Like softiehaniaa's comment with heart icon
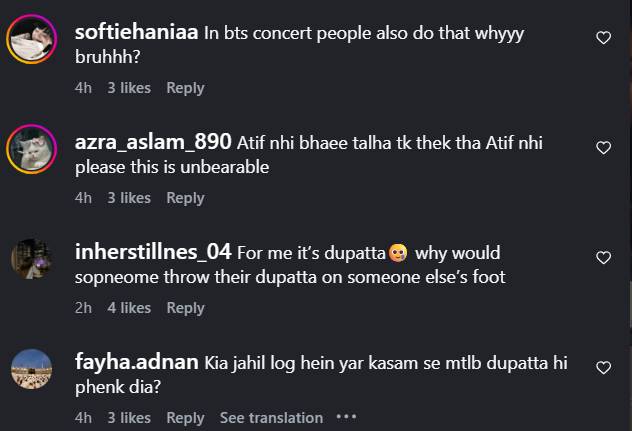 tap(603, 38)
